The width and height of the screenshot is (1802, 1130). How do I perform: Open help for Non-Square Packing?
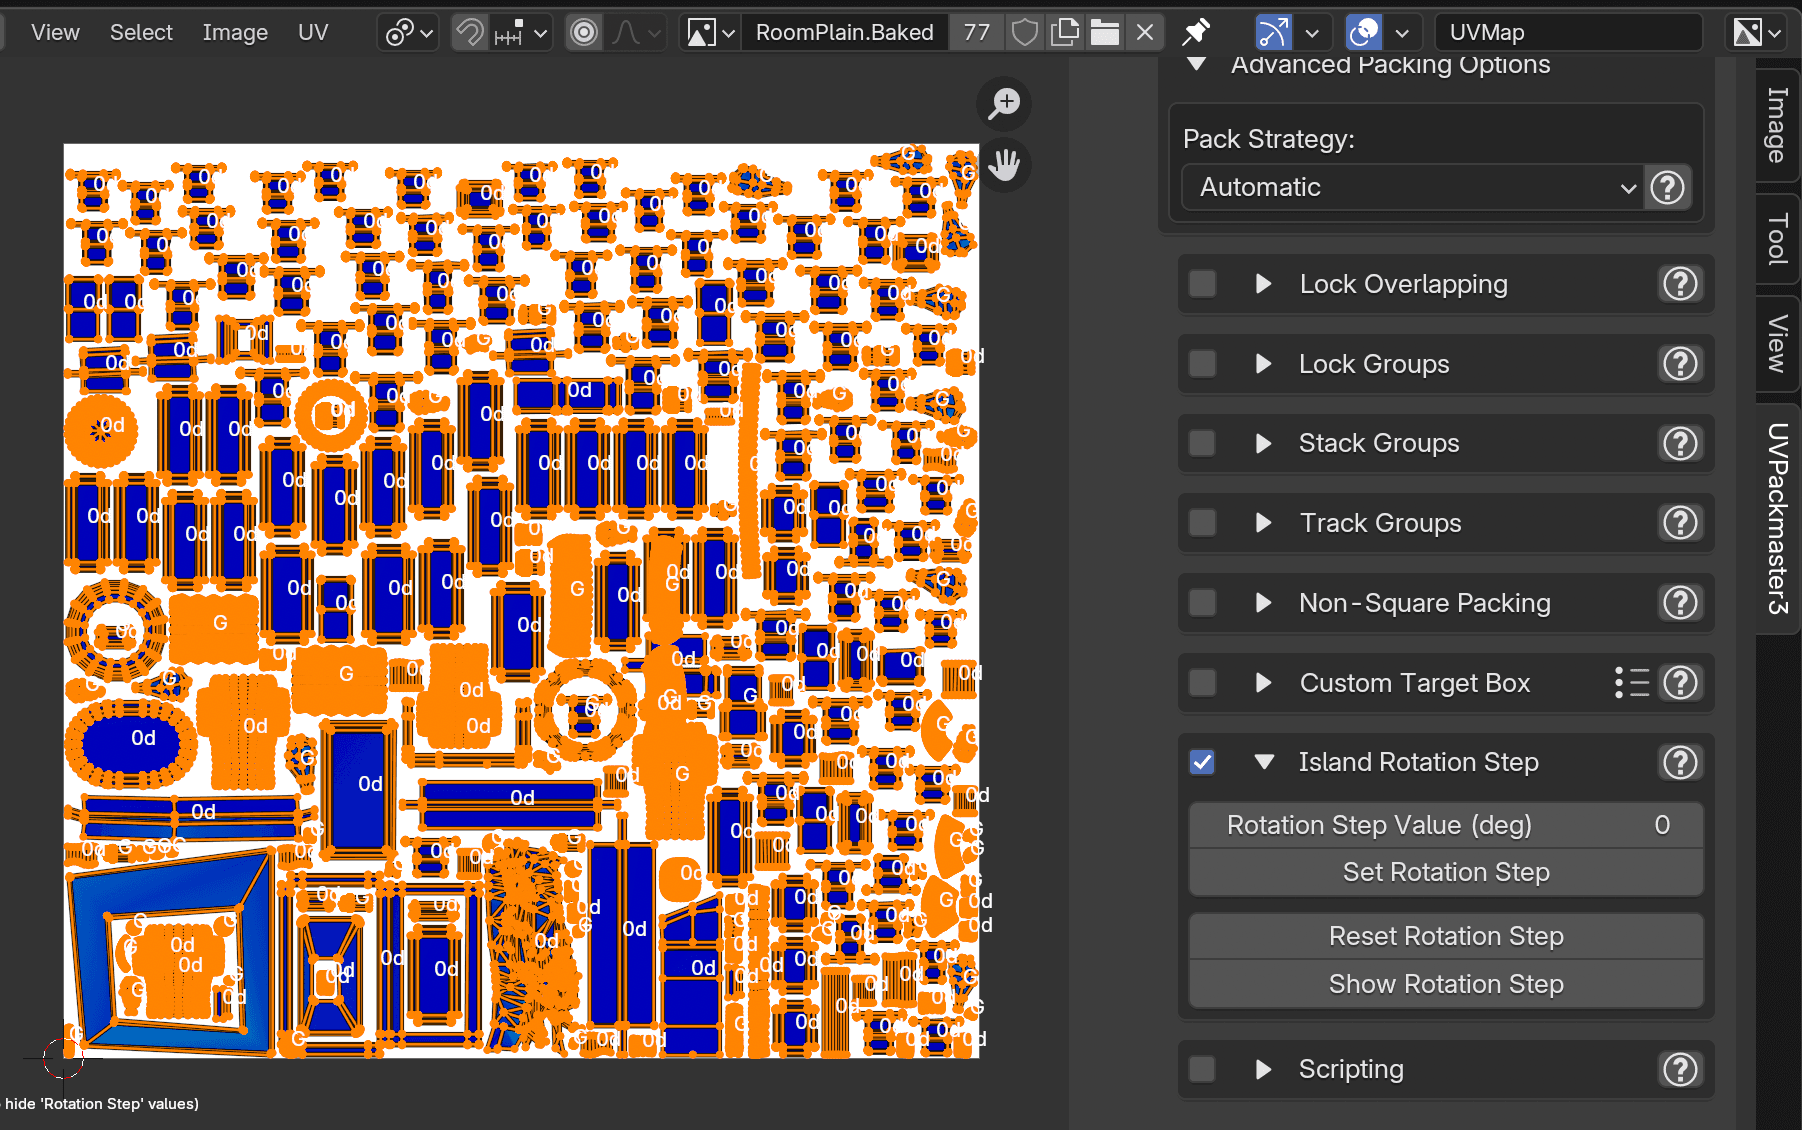pos(1680,603)
